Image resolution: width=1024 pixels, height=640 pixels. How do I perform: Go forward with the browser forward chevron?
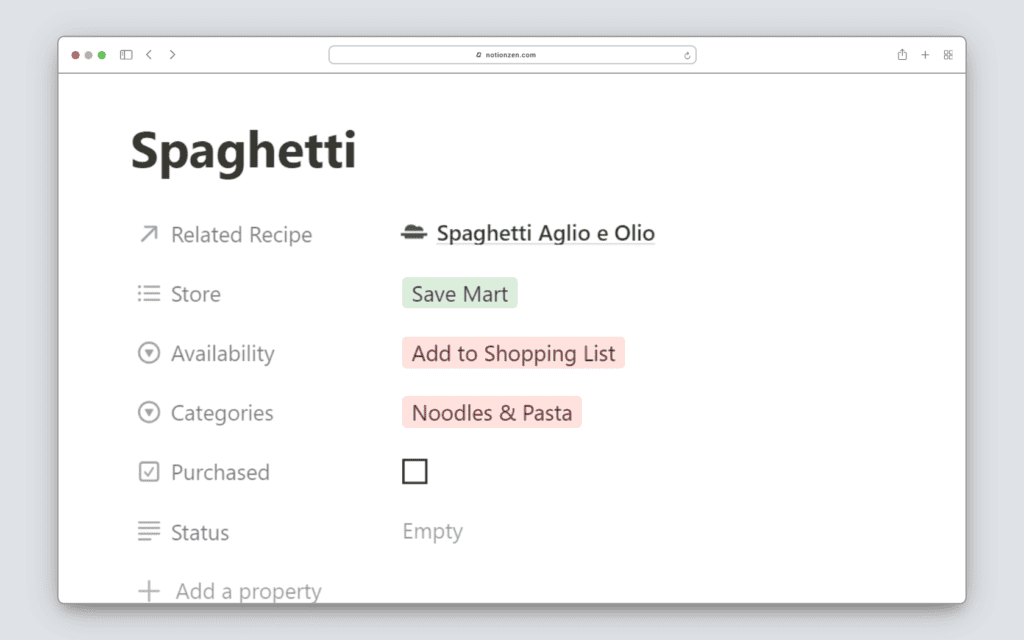[x=172, y=55]
